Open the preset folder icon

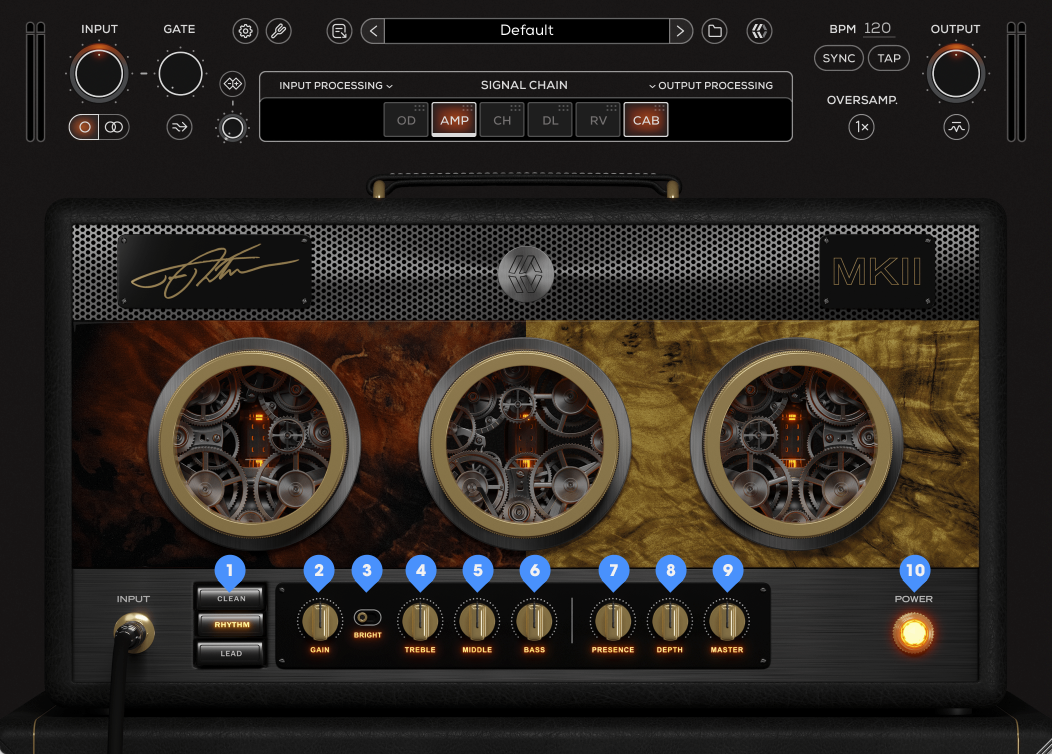pyautogui.click(x=715, y=31)
